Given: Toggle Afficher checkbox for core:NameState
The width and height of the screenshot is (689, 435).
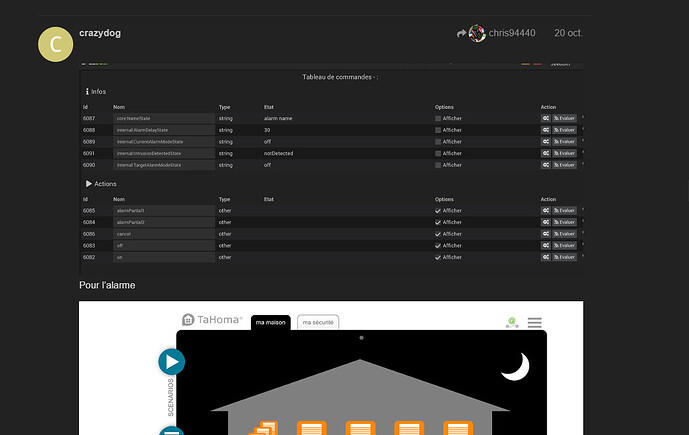Looking at the screenshot, I should click(x=438, y=119).
